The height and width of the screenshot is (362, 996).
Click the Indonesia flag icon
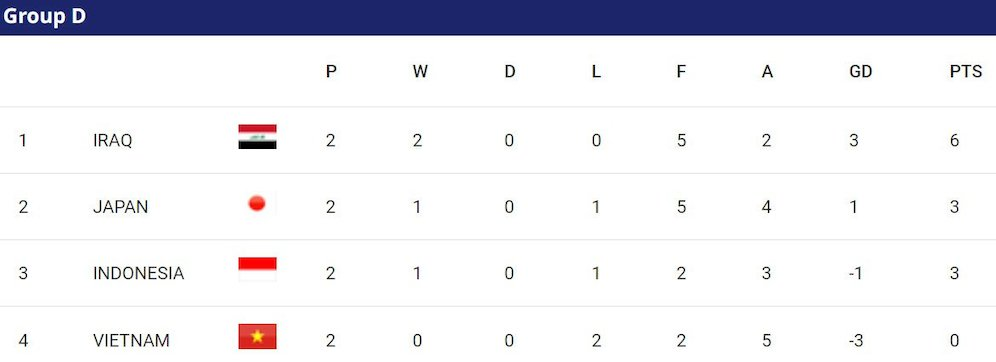[257, 269]
